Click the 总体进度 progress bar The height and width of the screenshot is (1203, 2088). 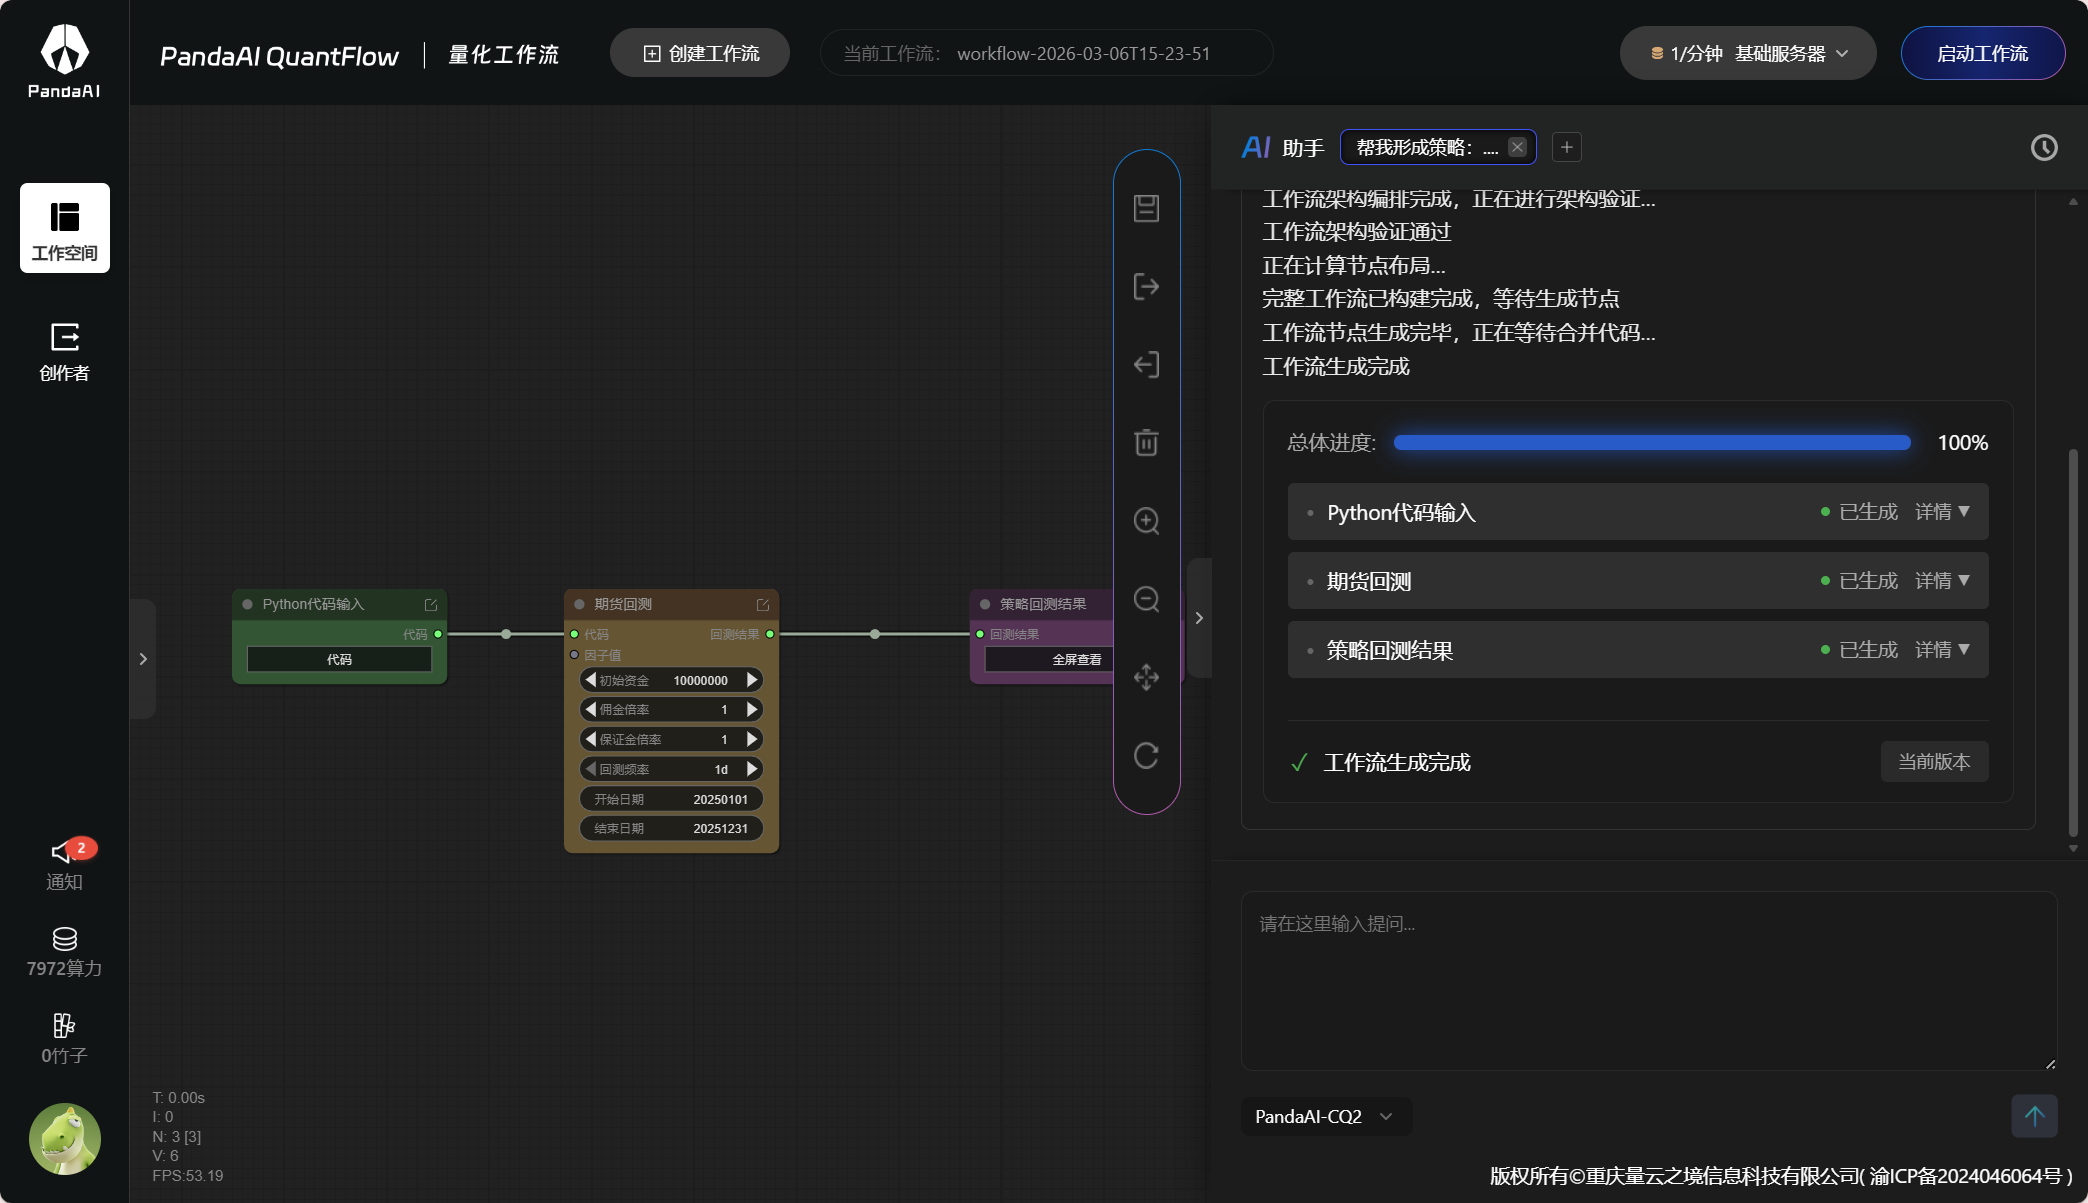1652,443
